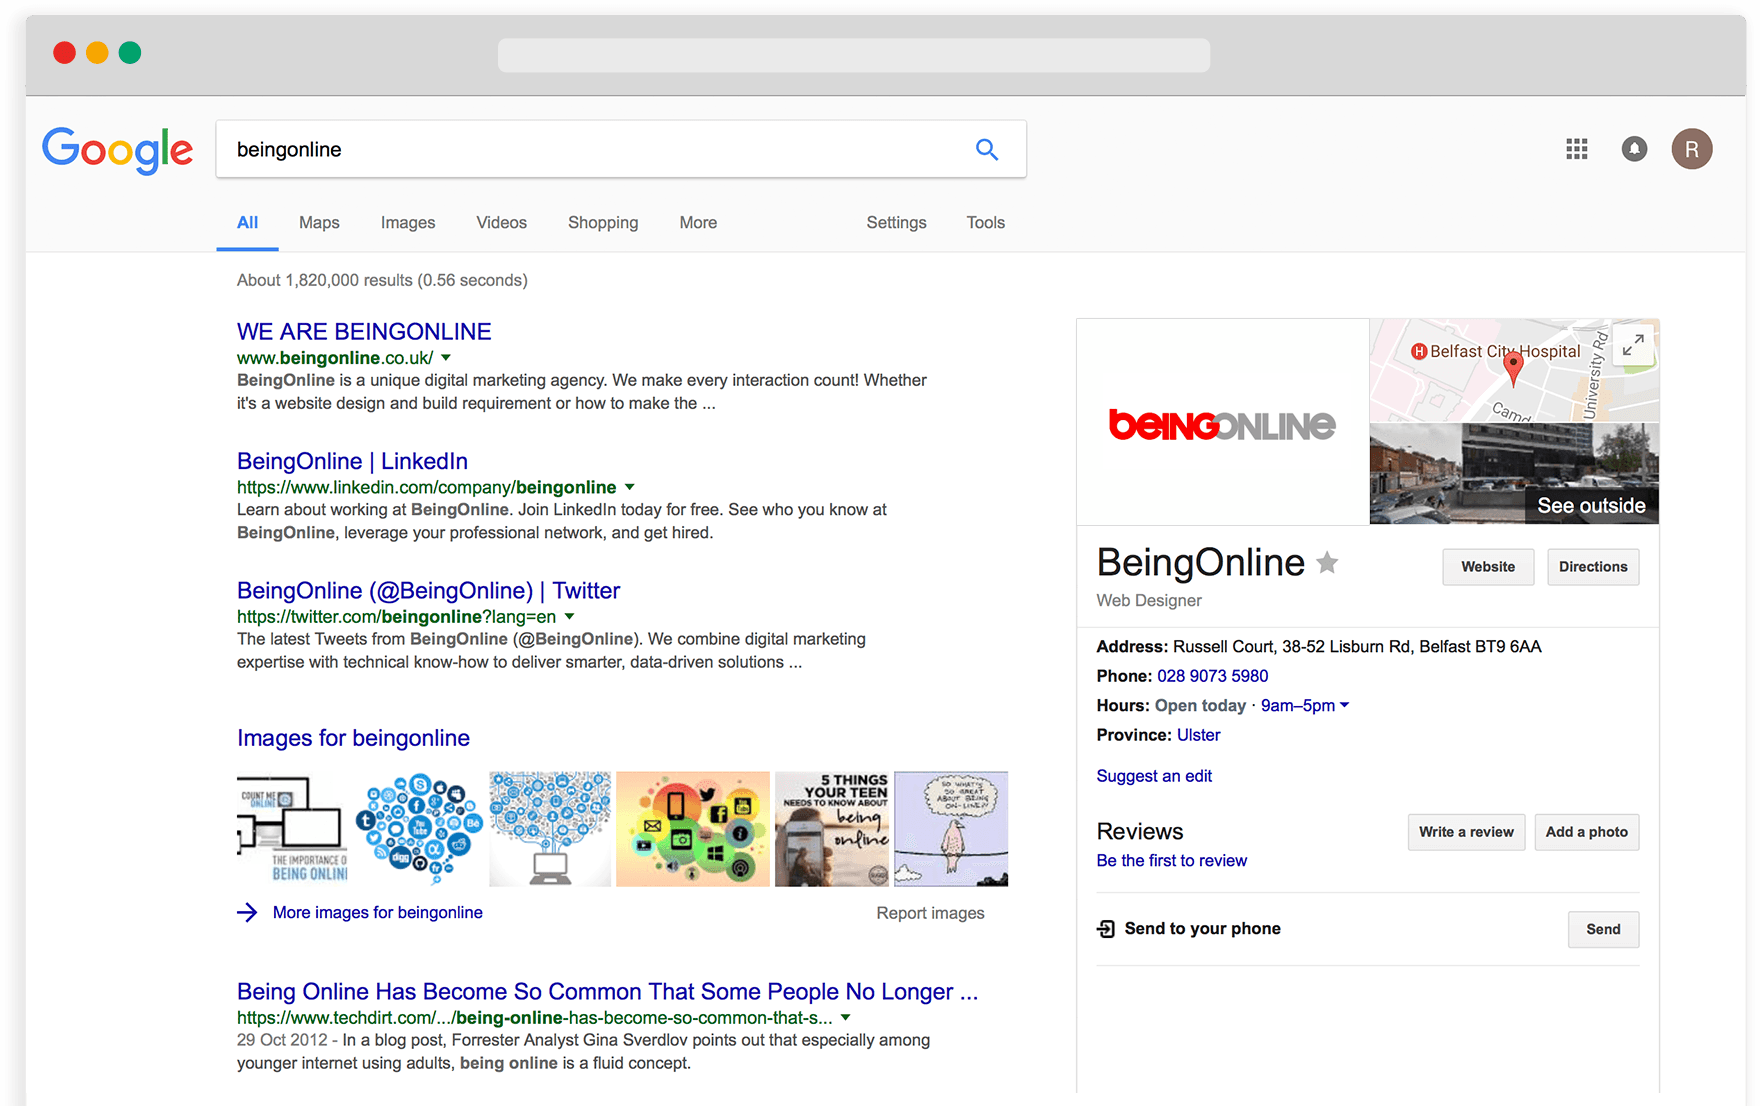Expand the 9am–5pm hours dropdown
The width and height of the screenshot is (1760, 1106).
[1345, 705]
